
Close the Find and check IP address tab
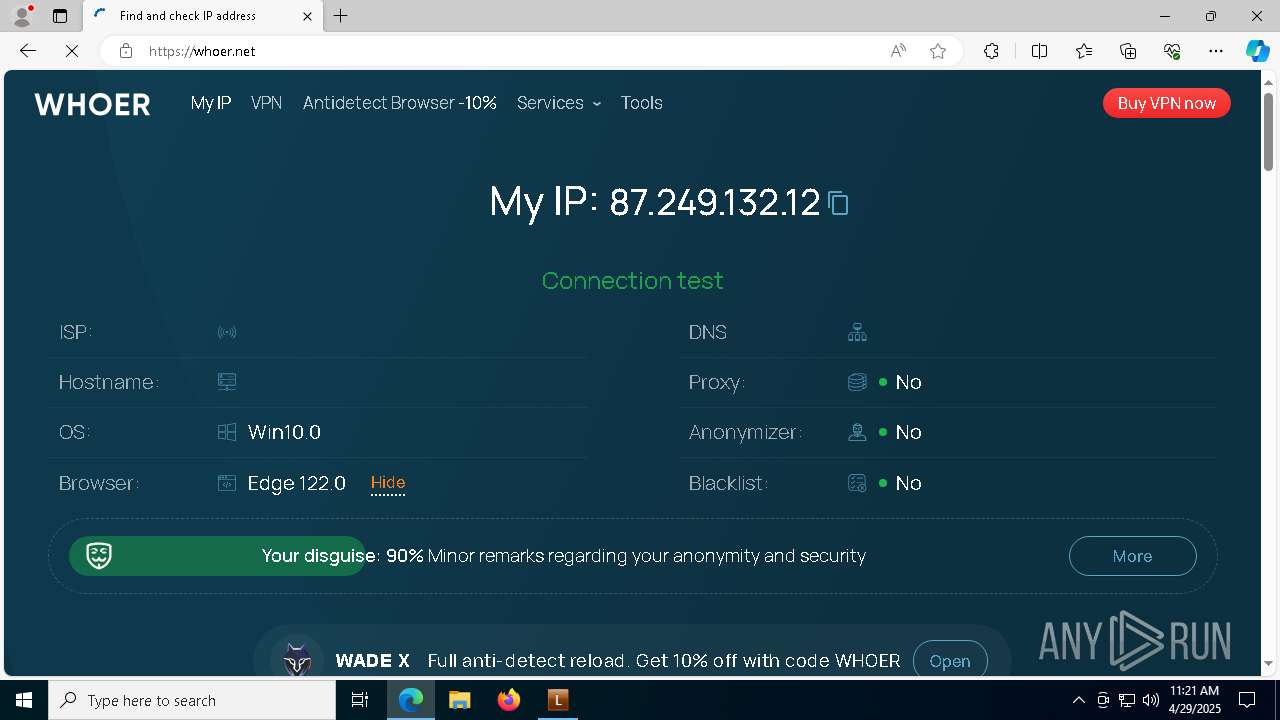pyautogui.click(x=308, y=16)
